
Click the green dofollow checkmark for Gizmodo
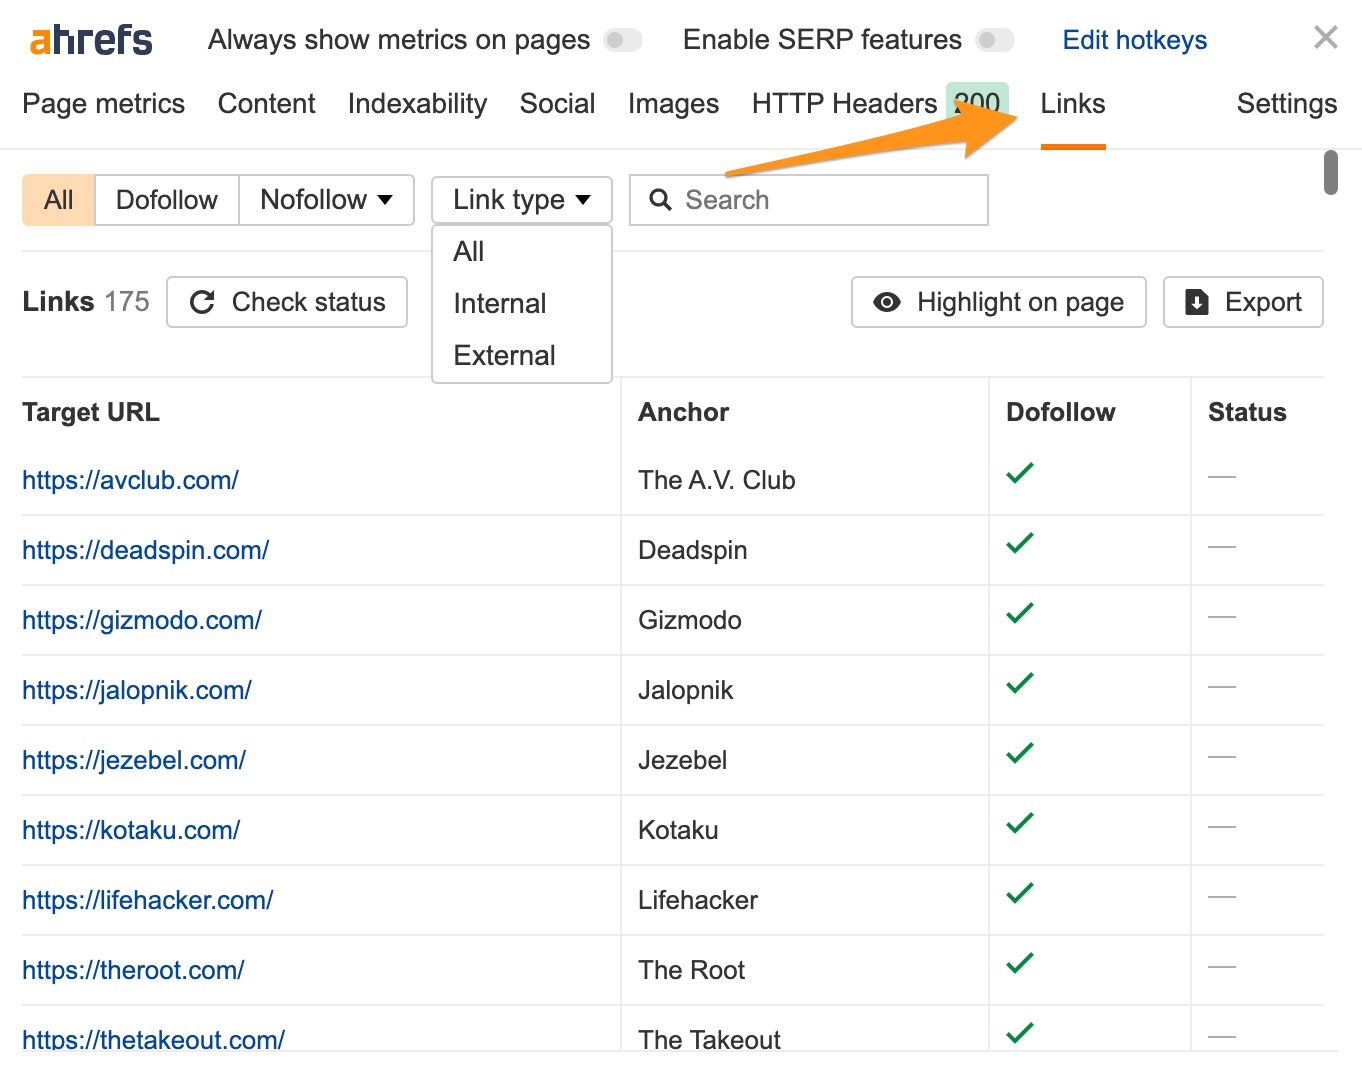[1019, 613]
